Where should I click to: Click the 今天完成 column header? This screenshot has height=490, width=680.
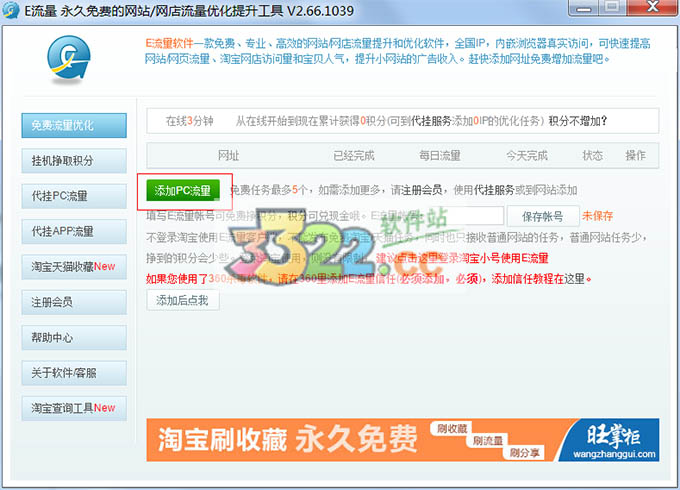(527, 155)
